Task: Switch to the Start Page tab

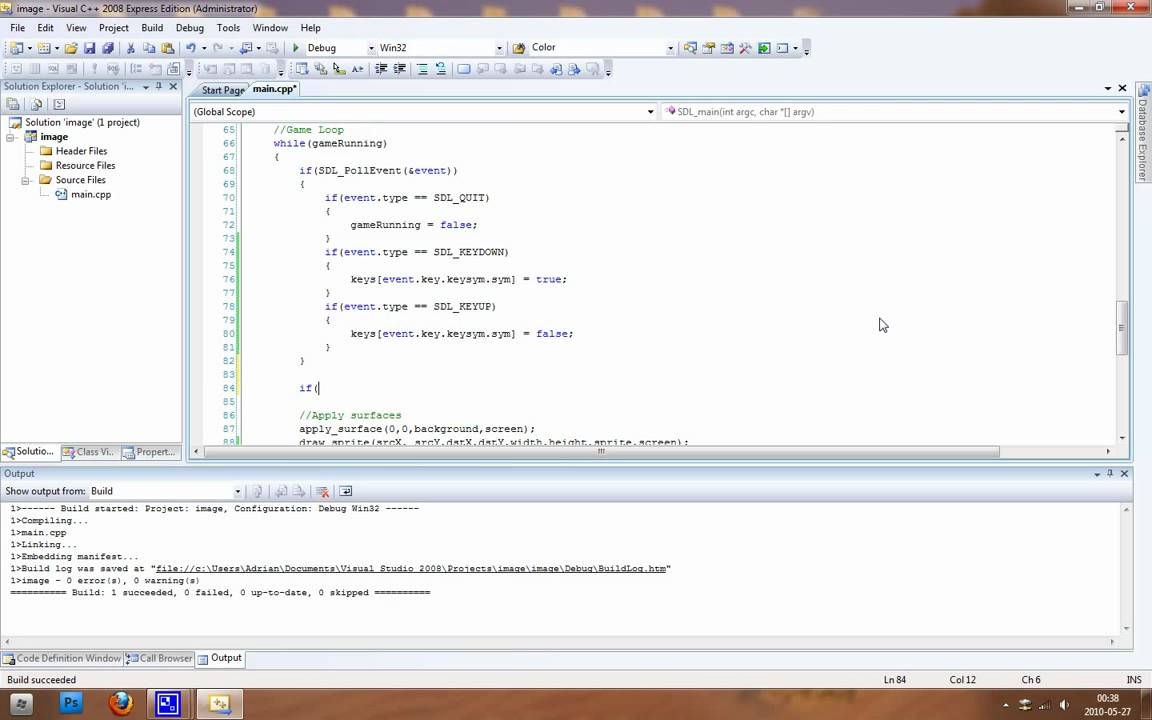Action: [x=222, y=90]
